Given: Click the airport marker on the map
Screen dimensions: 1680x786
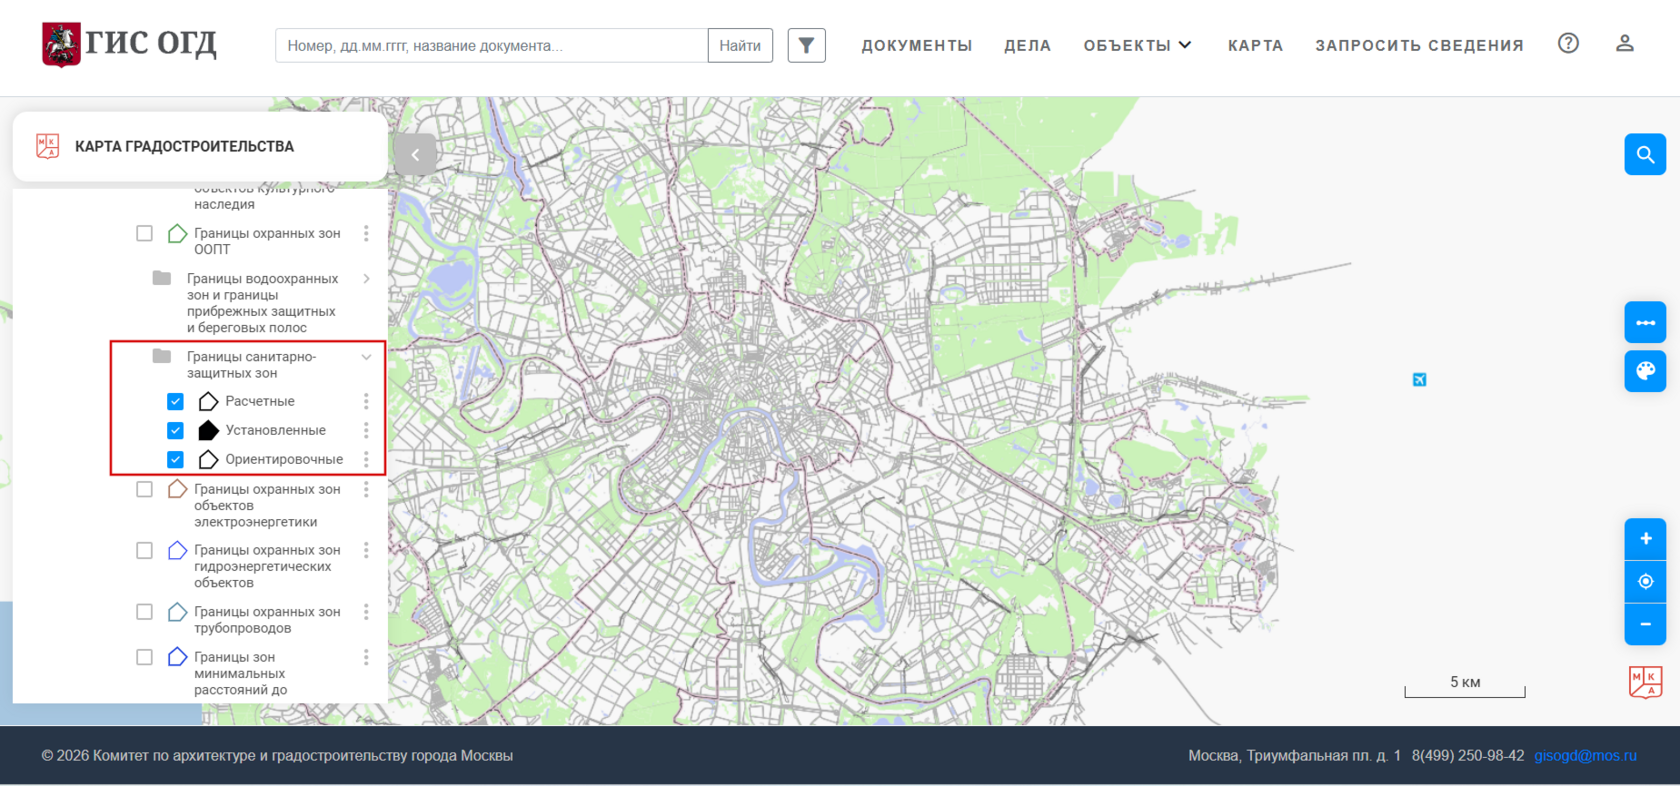Looking at the screenshot, I should [1419, 379].
